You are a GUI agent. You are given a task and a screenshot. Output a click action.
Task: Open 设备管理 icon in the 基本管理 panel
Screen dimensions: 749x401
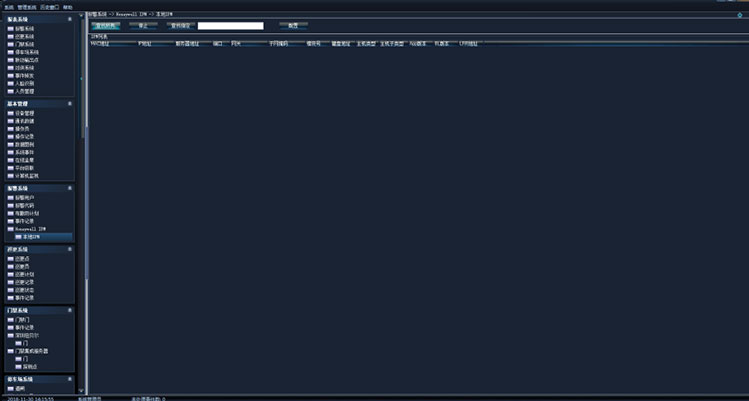[10, 113]
